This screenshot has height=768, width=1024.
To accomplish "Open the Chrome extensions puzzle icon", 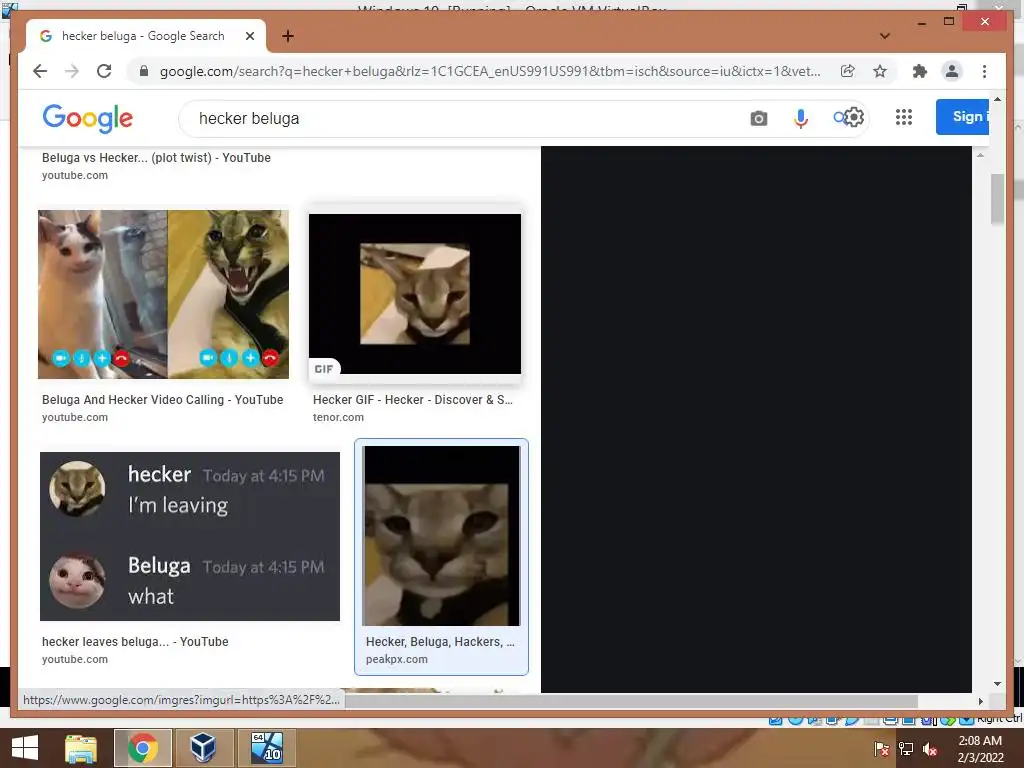I will 920,71.
